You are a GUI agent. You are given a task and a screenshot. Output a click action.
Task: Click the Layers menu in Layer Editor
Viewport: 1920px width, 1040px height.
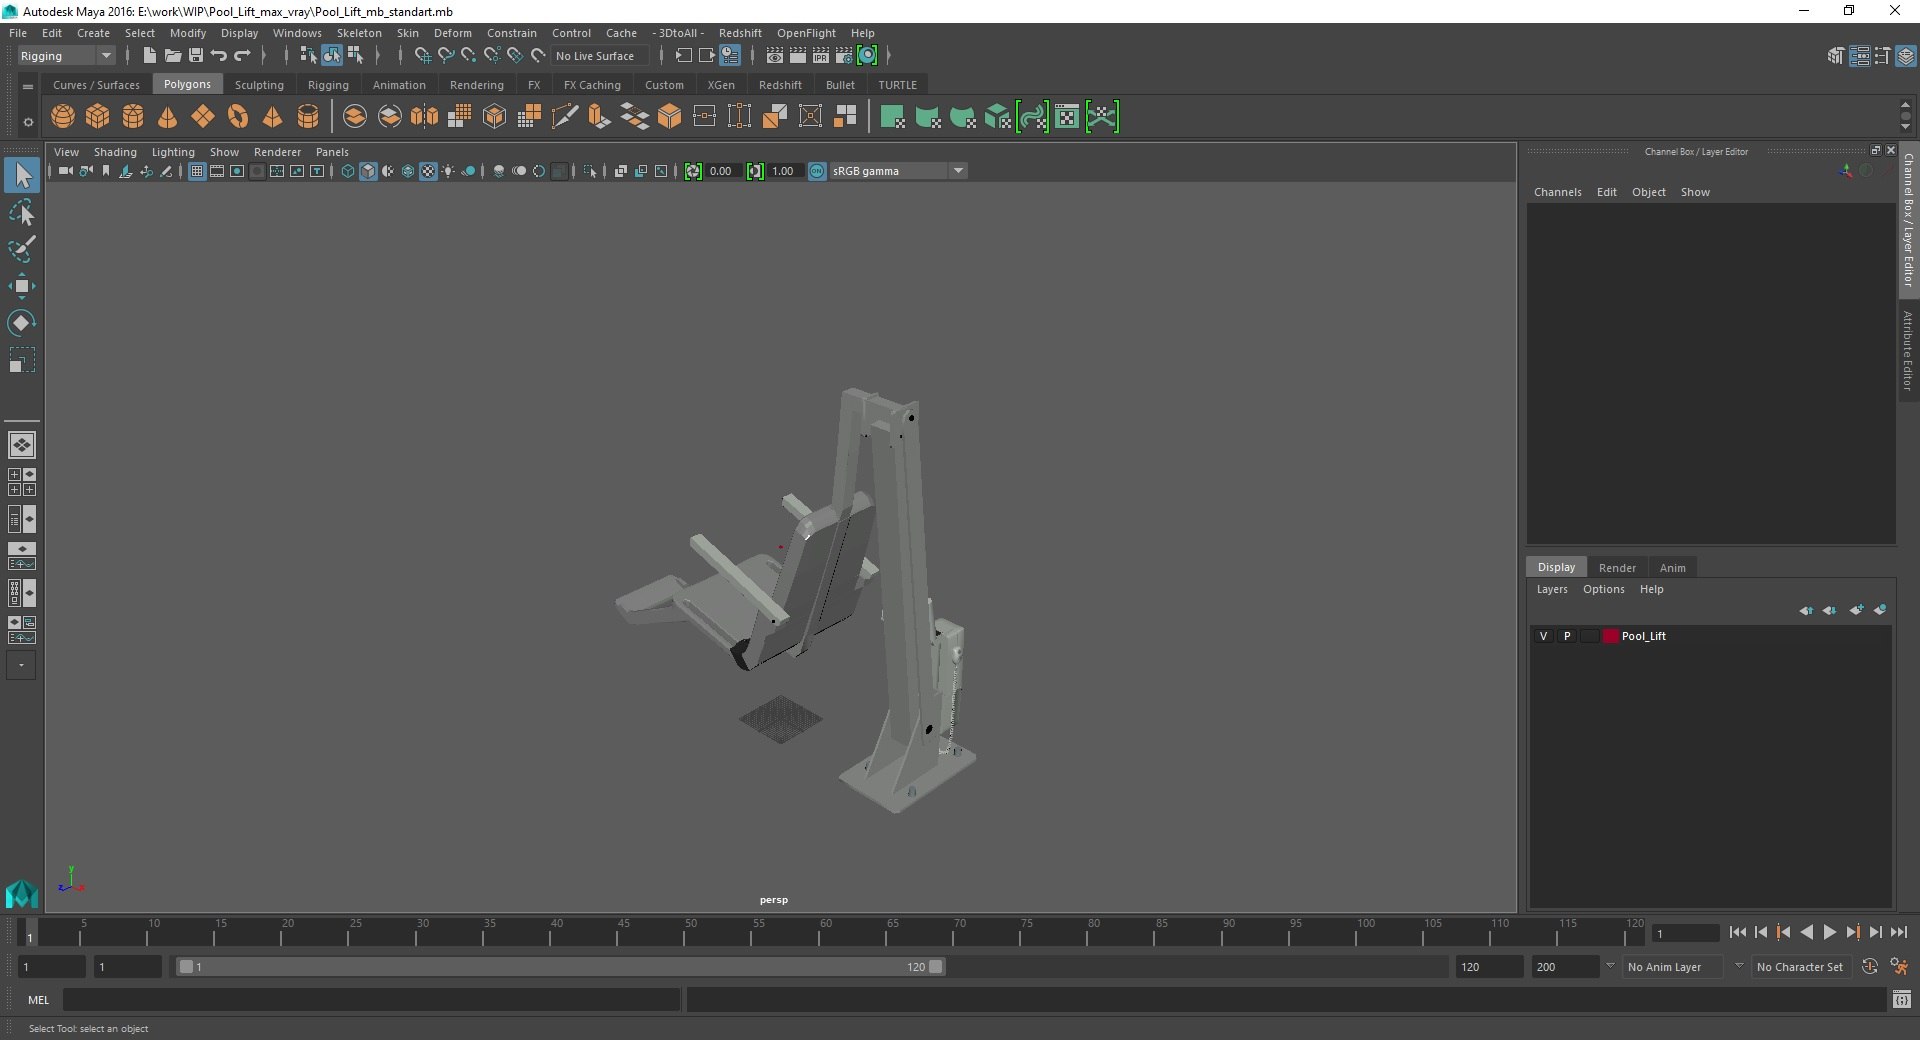pos(1552,589)
